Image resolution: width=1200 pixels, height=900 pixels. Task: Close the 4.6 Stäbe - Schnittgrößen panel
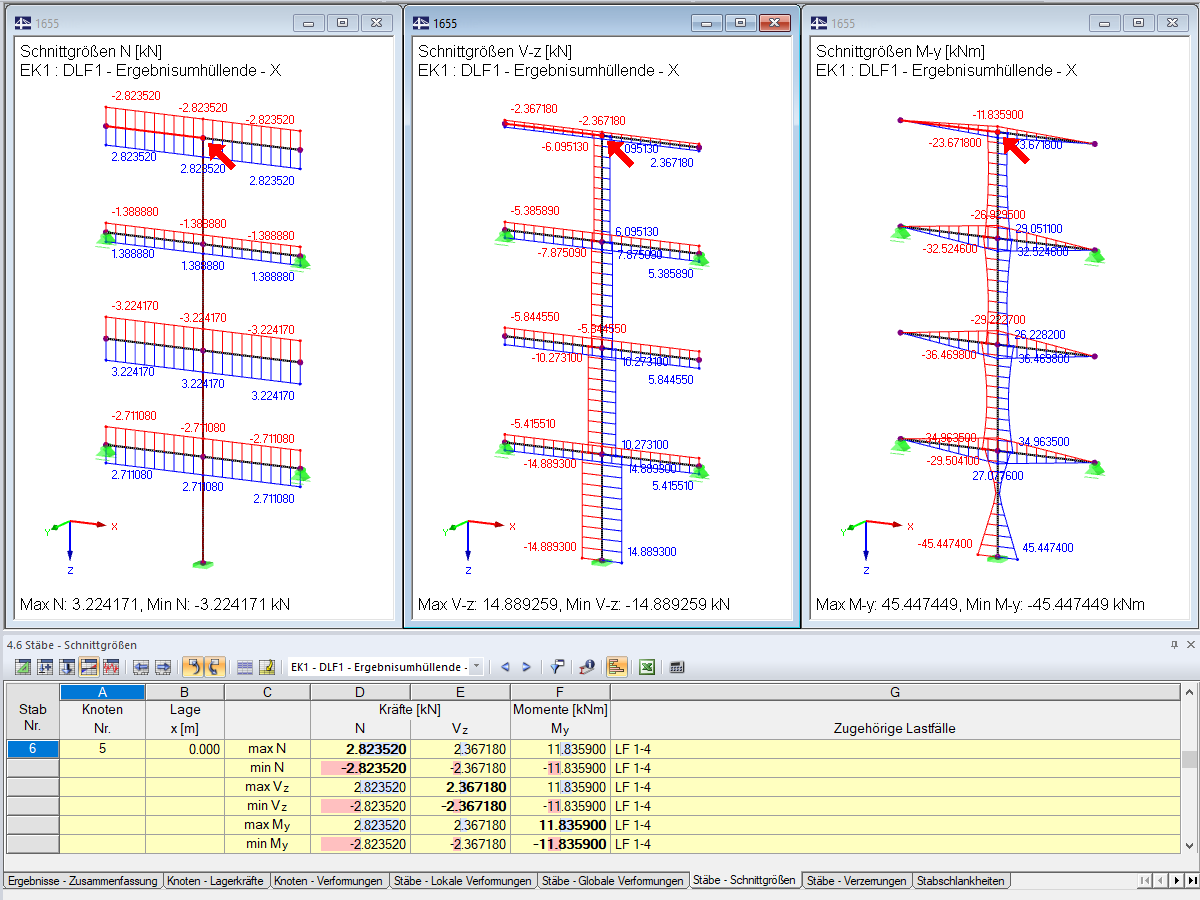pos(1190,645)
